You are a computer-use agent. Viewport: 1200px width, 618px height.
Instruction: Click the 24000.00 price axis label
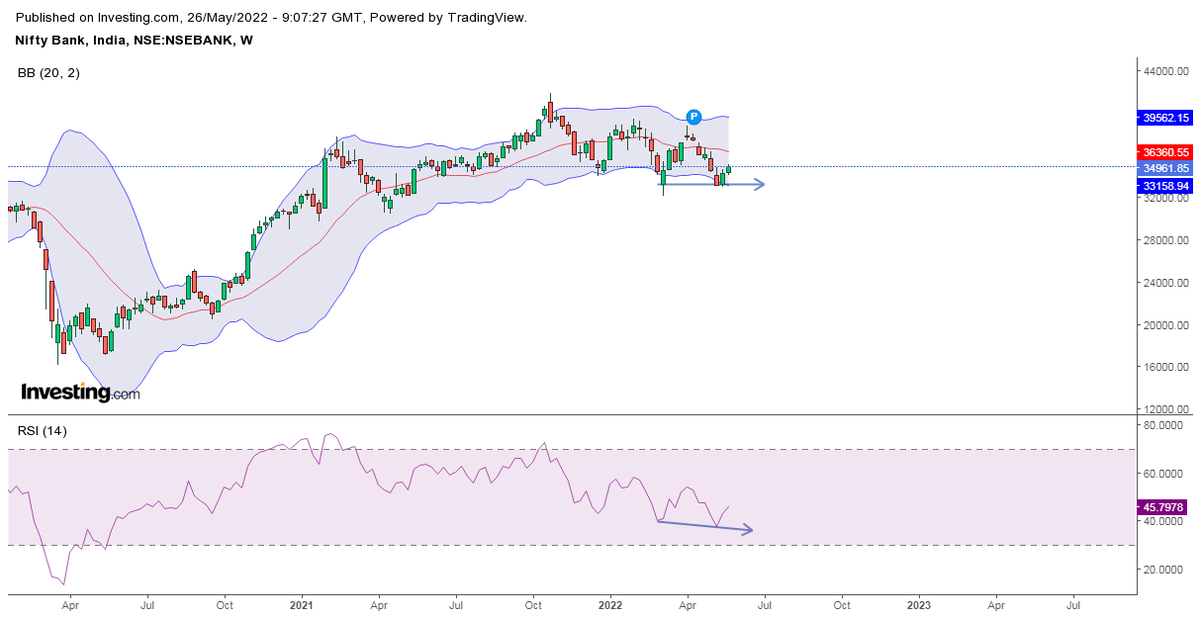1167,283
